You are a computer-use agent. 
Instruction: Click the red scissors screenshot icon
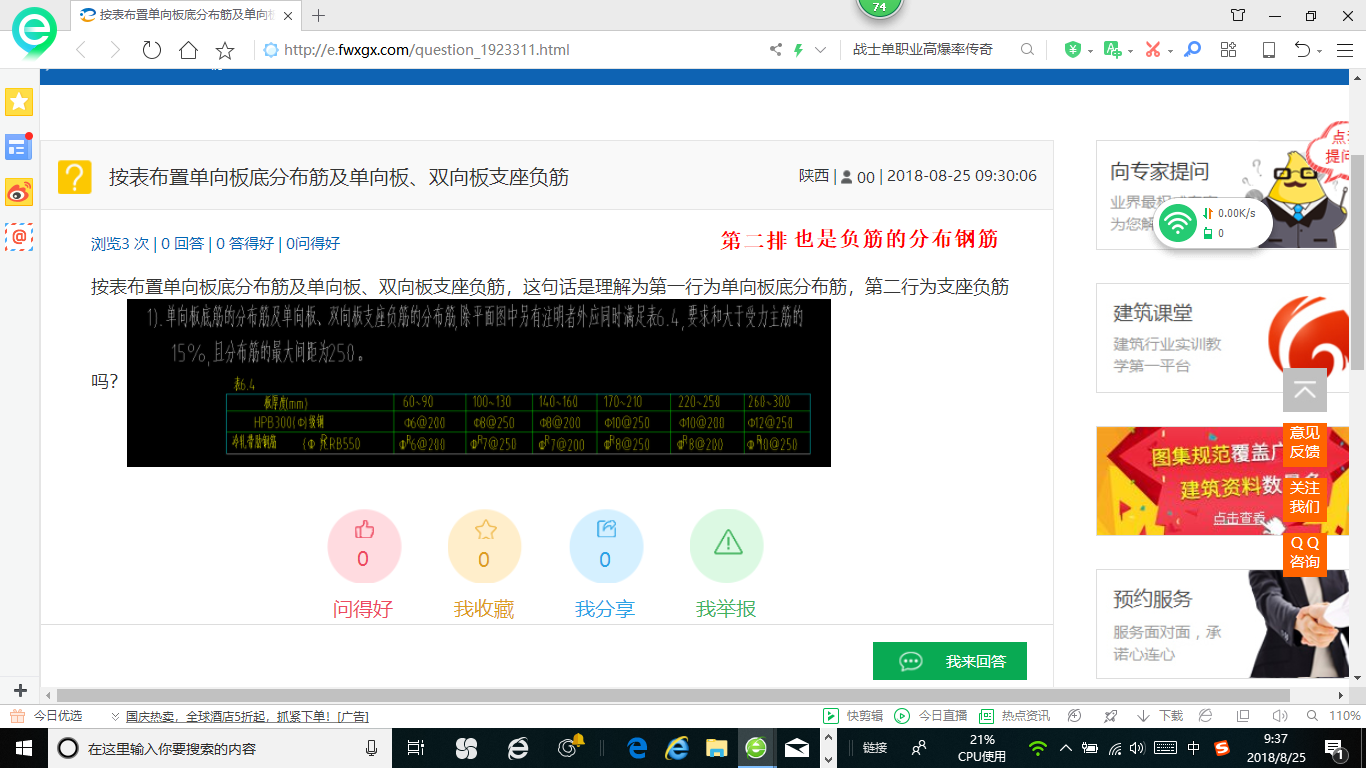(1153, 49)
